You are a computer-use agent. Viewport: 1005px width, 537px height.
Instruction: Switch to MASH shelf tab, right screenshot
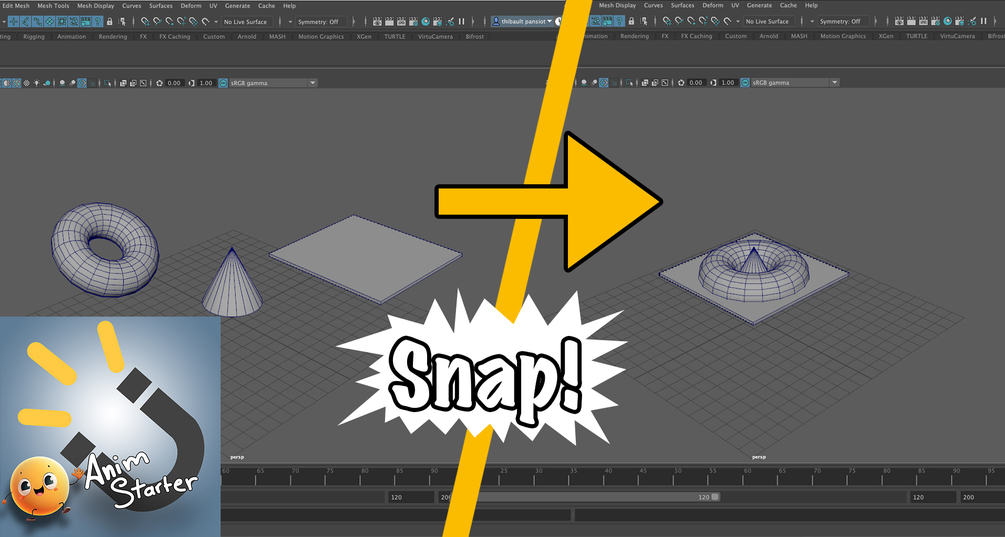pos(799,36)
